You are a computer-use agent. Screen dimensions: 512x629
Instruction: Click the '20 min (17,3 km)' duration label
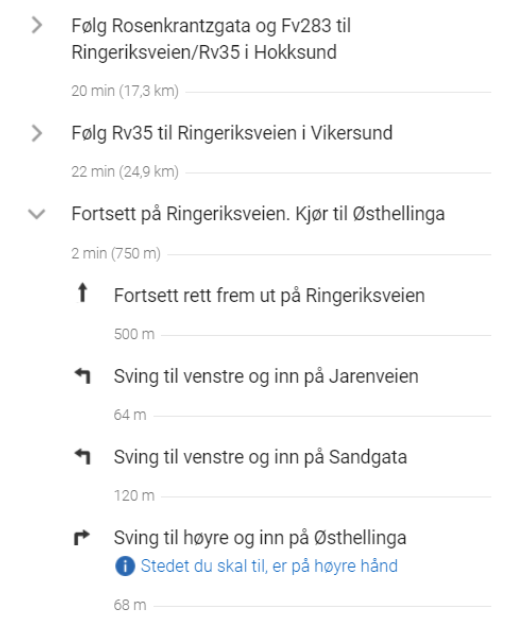click(x=125, y=91)
